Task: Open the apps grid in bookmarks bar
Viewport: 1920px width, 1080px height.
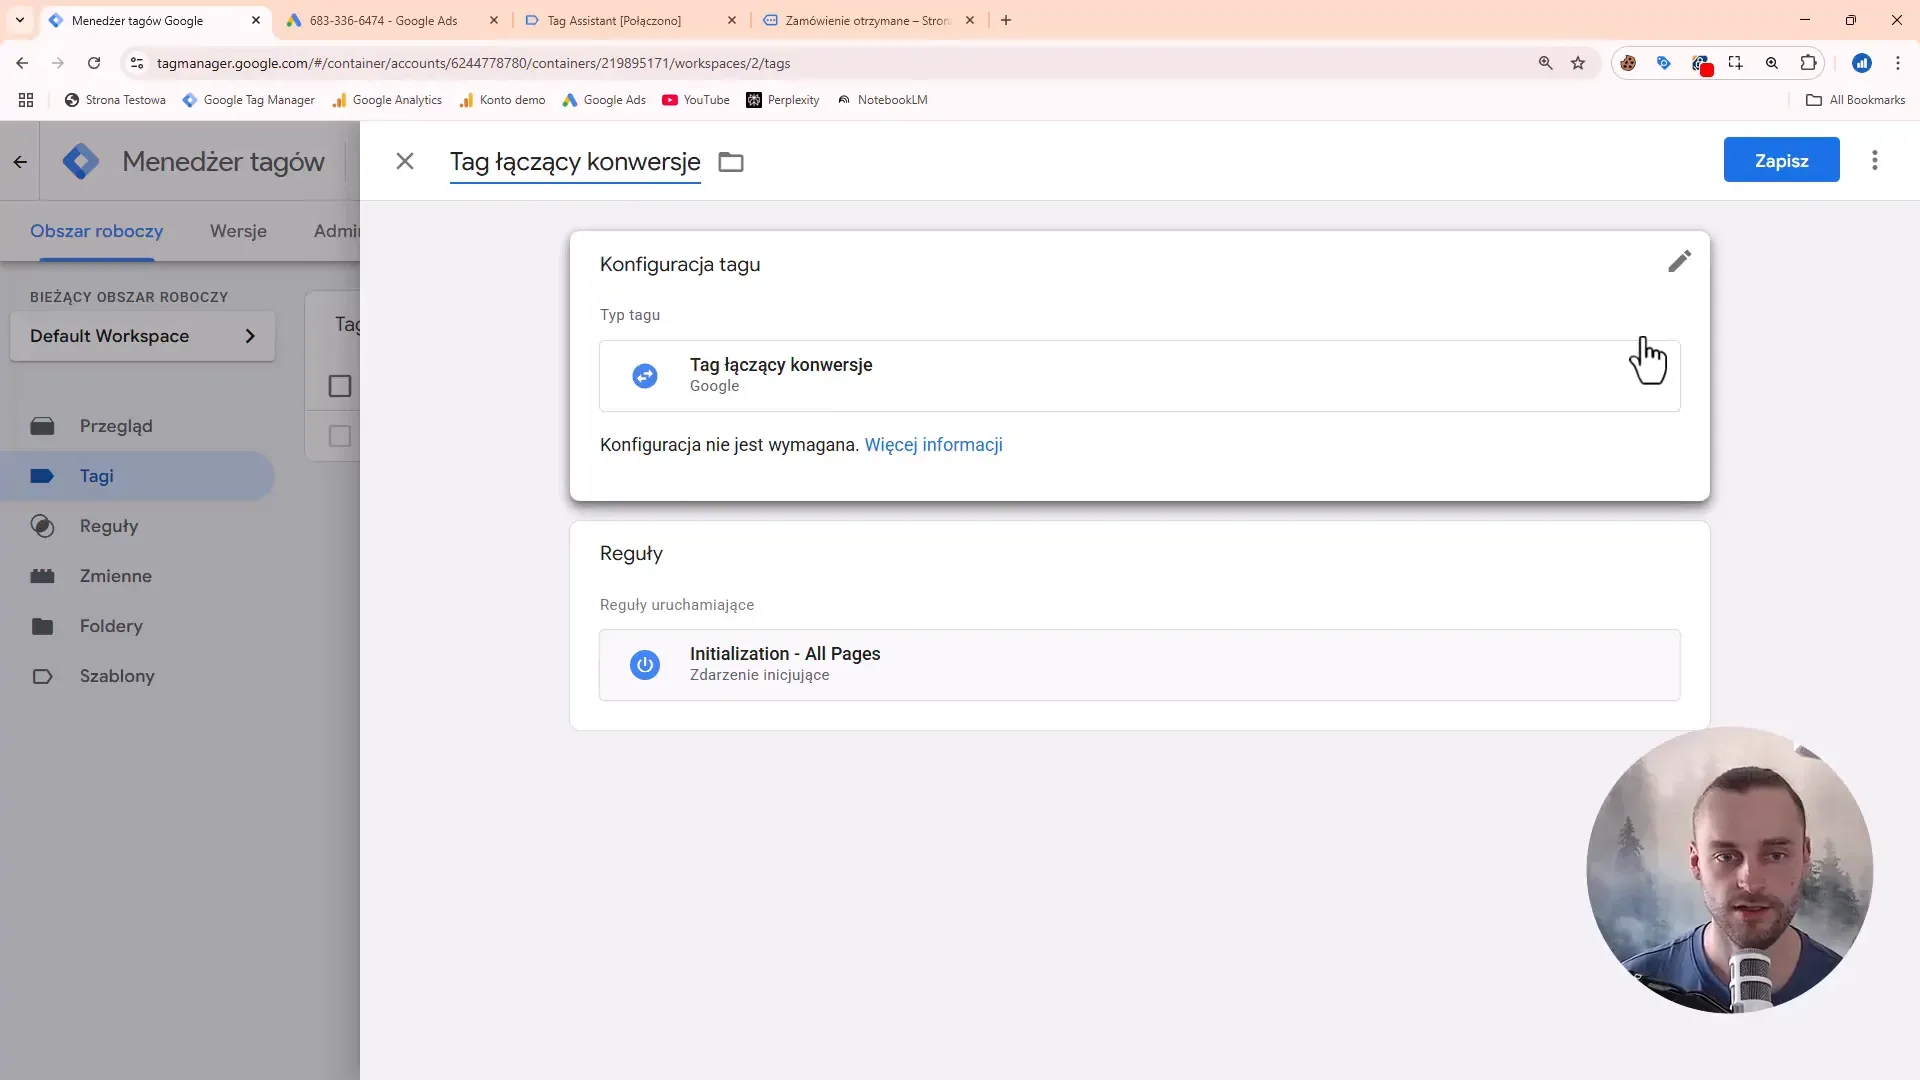Action: coord(26,100)
